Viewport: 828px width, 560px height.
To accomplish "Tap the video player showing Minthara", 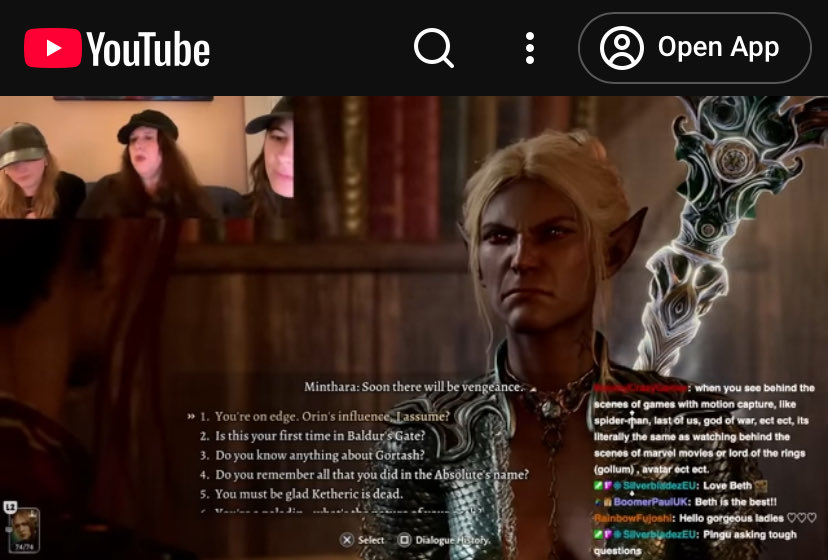I will (x=414, y=328).
